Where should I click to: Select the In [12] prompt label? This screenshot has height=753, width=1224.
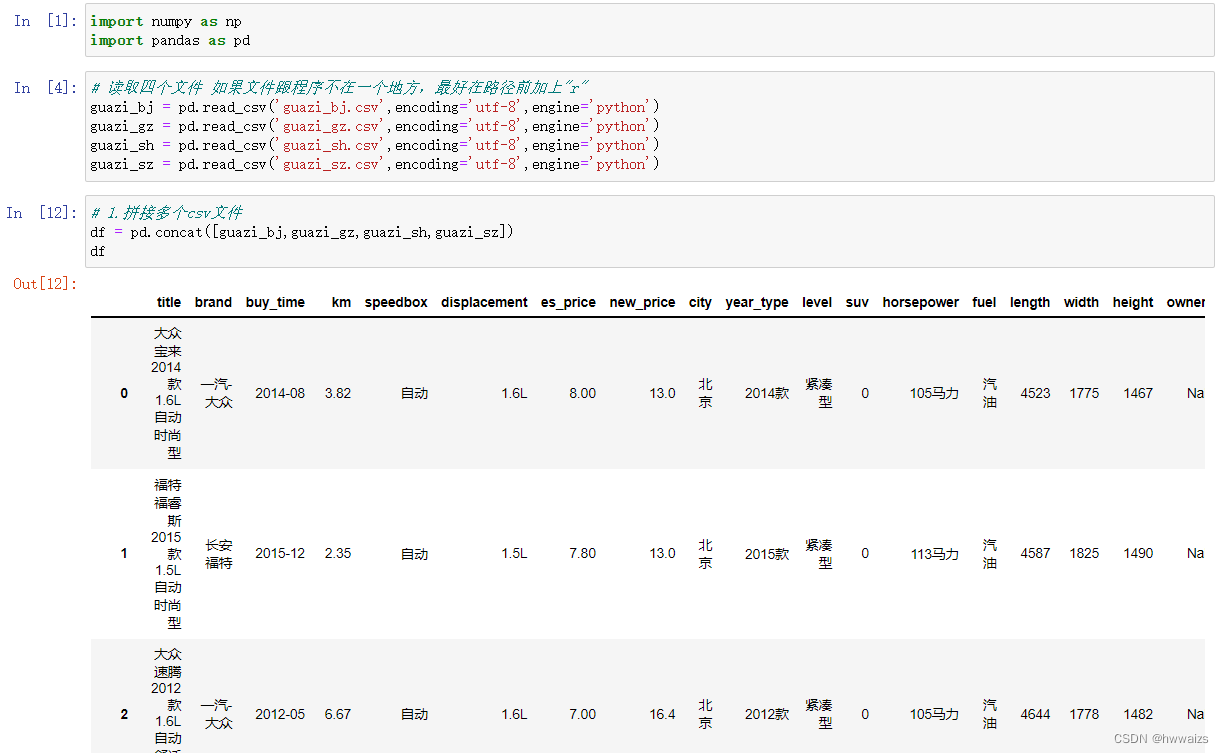(x=41, y=212)
